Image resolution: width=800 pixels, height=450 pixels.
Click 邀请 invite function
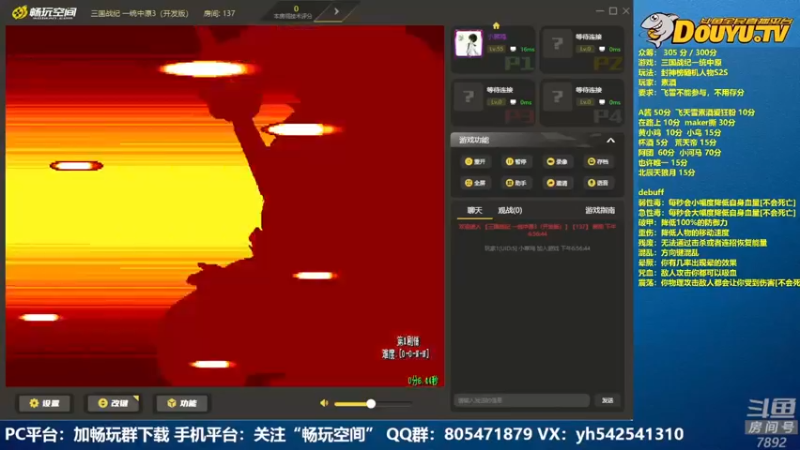tap(557, 183)
